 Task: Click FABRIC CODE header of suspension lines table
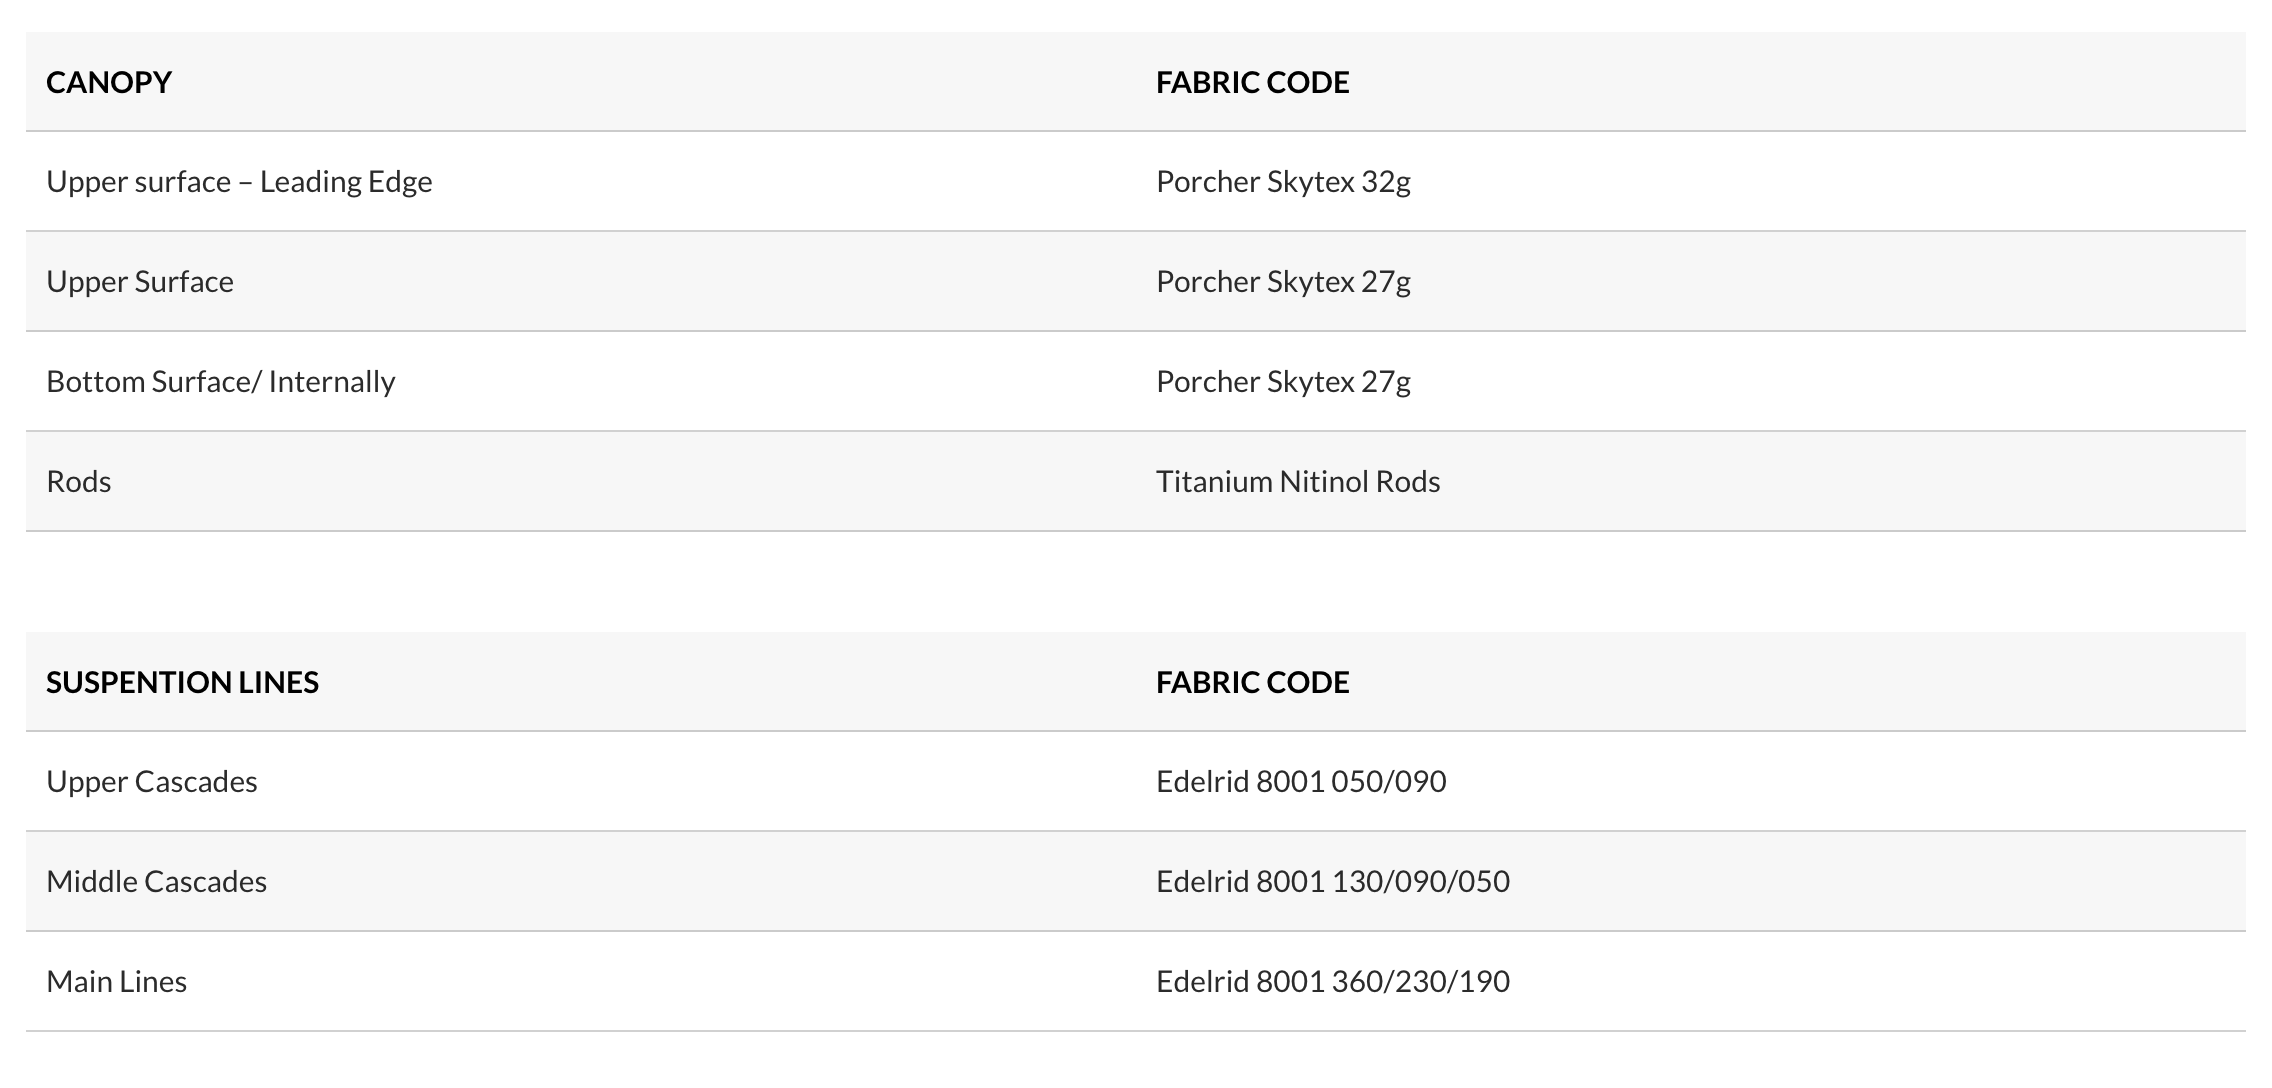coord(1252,682)
